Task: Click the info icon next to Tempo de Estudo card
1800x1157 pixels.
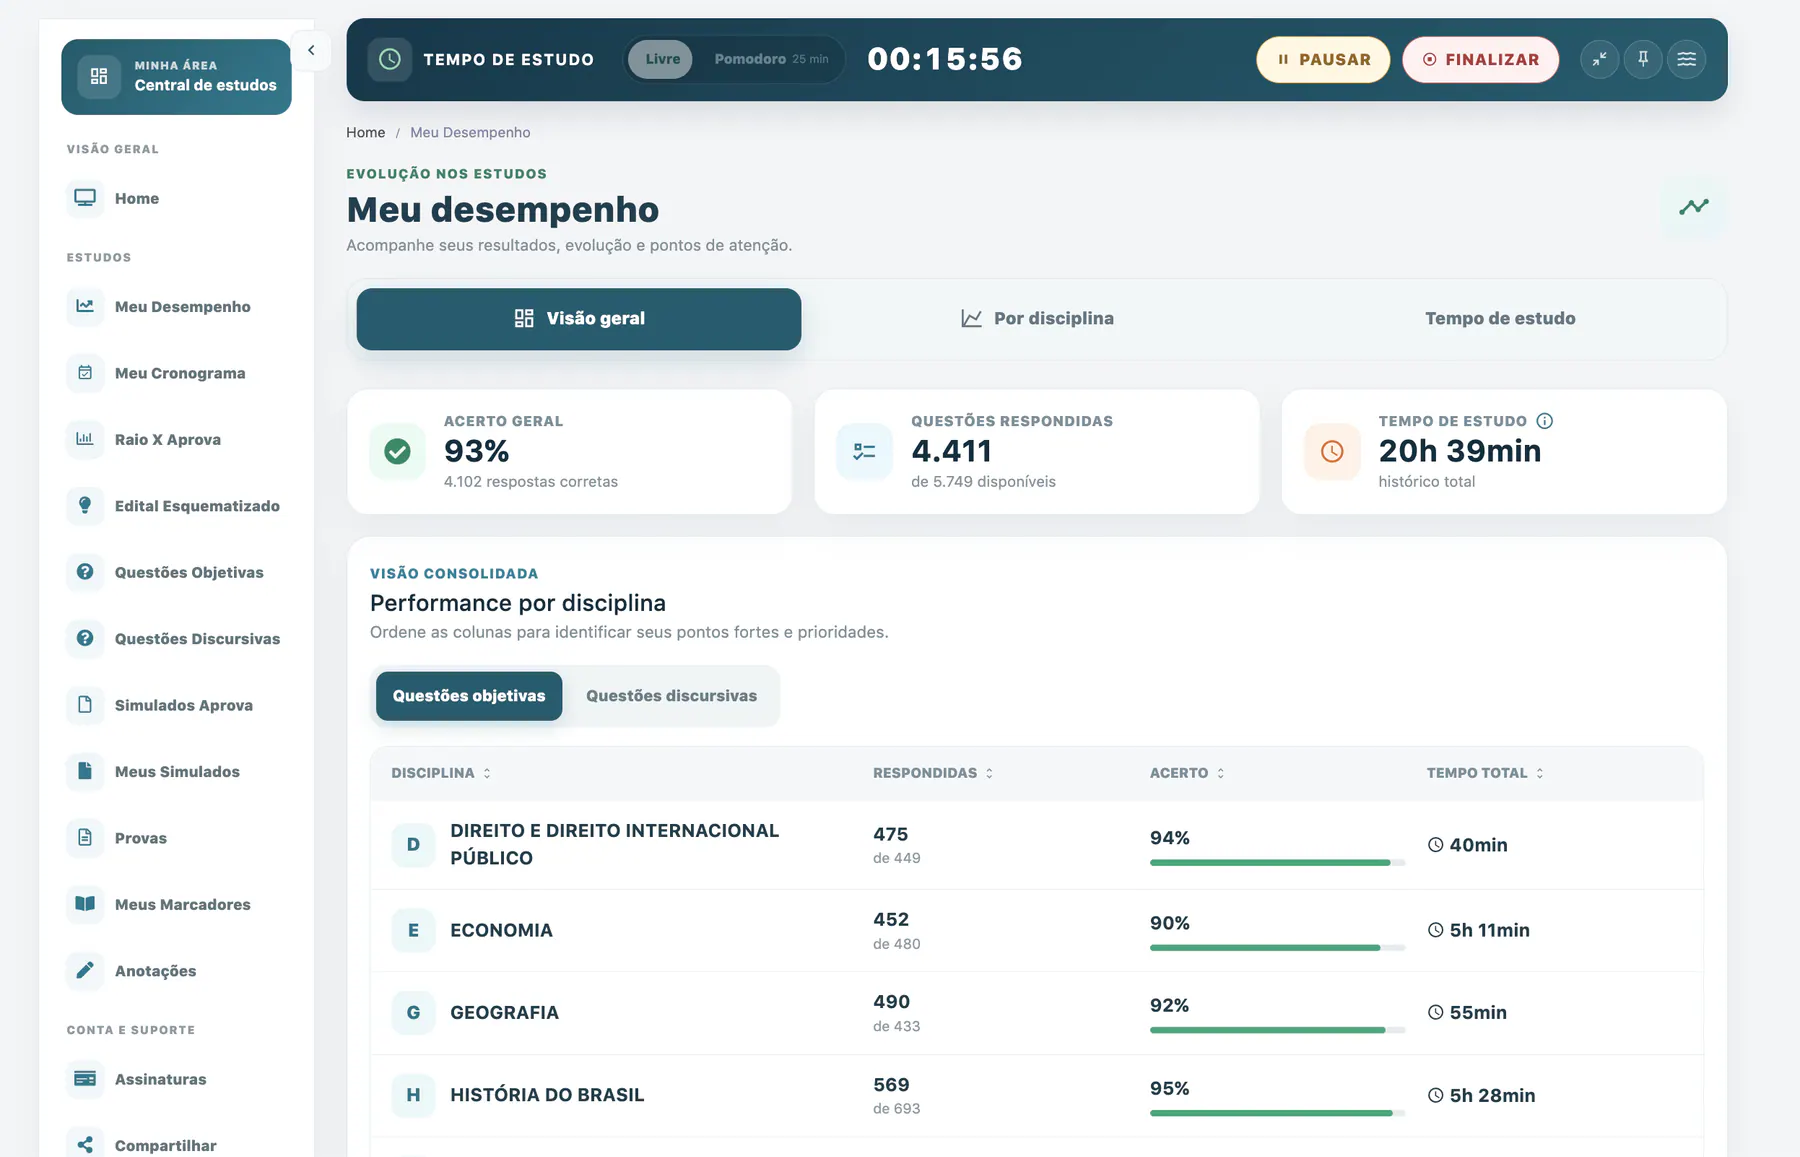Action: pos(1545,421)
